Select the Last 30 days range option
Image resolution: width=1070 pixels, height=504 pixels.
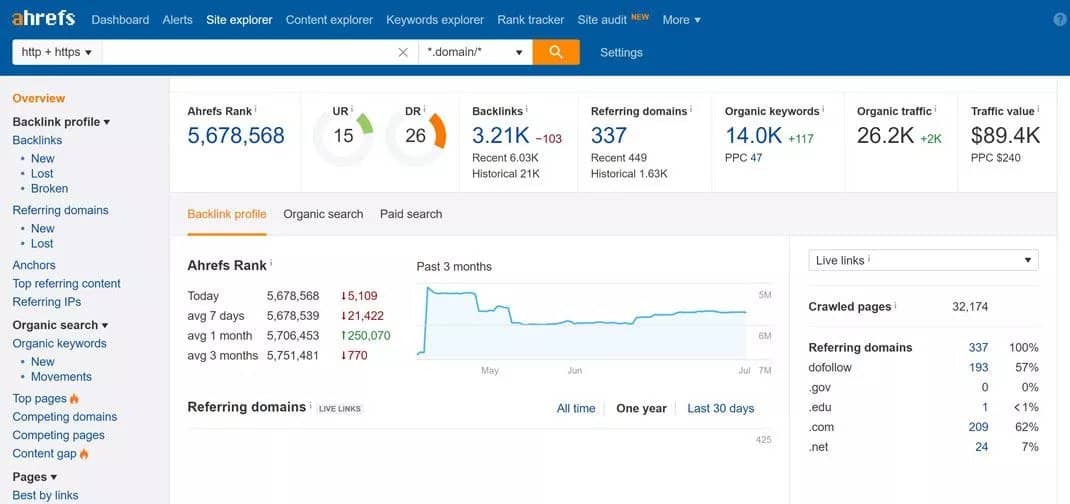[x=720, y=408]
